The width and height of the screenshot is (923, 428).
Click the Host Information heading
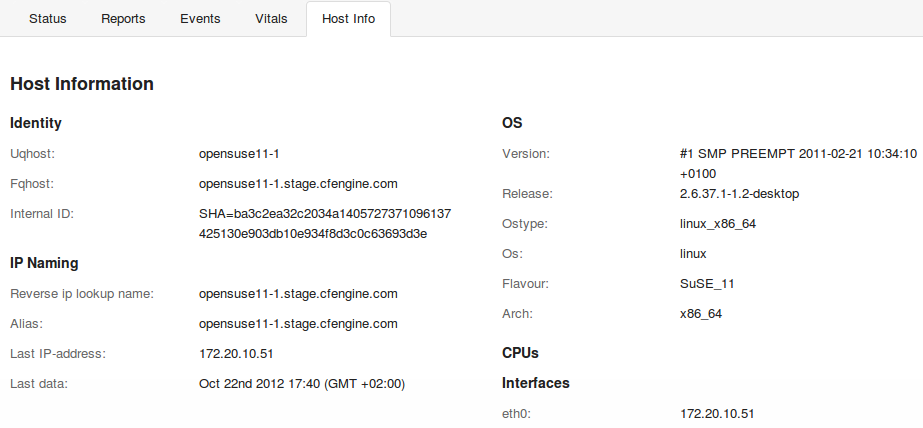[x=82, y=84]
